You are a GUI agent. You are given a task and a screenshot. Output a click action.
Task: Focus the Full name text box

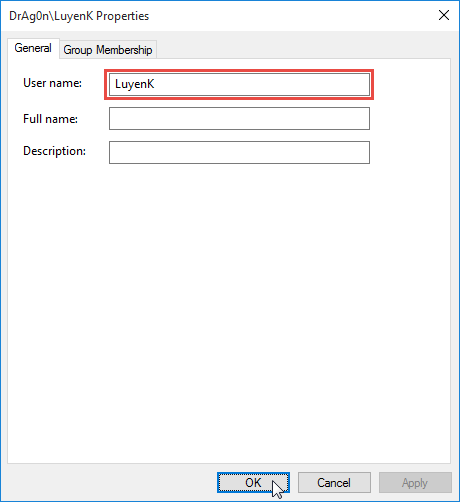(239, 118)
